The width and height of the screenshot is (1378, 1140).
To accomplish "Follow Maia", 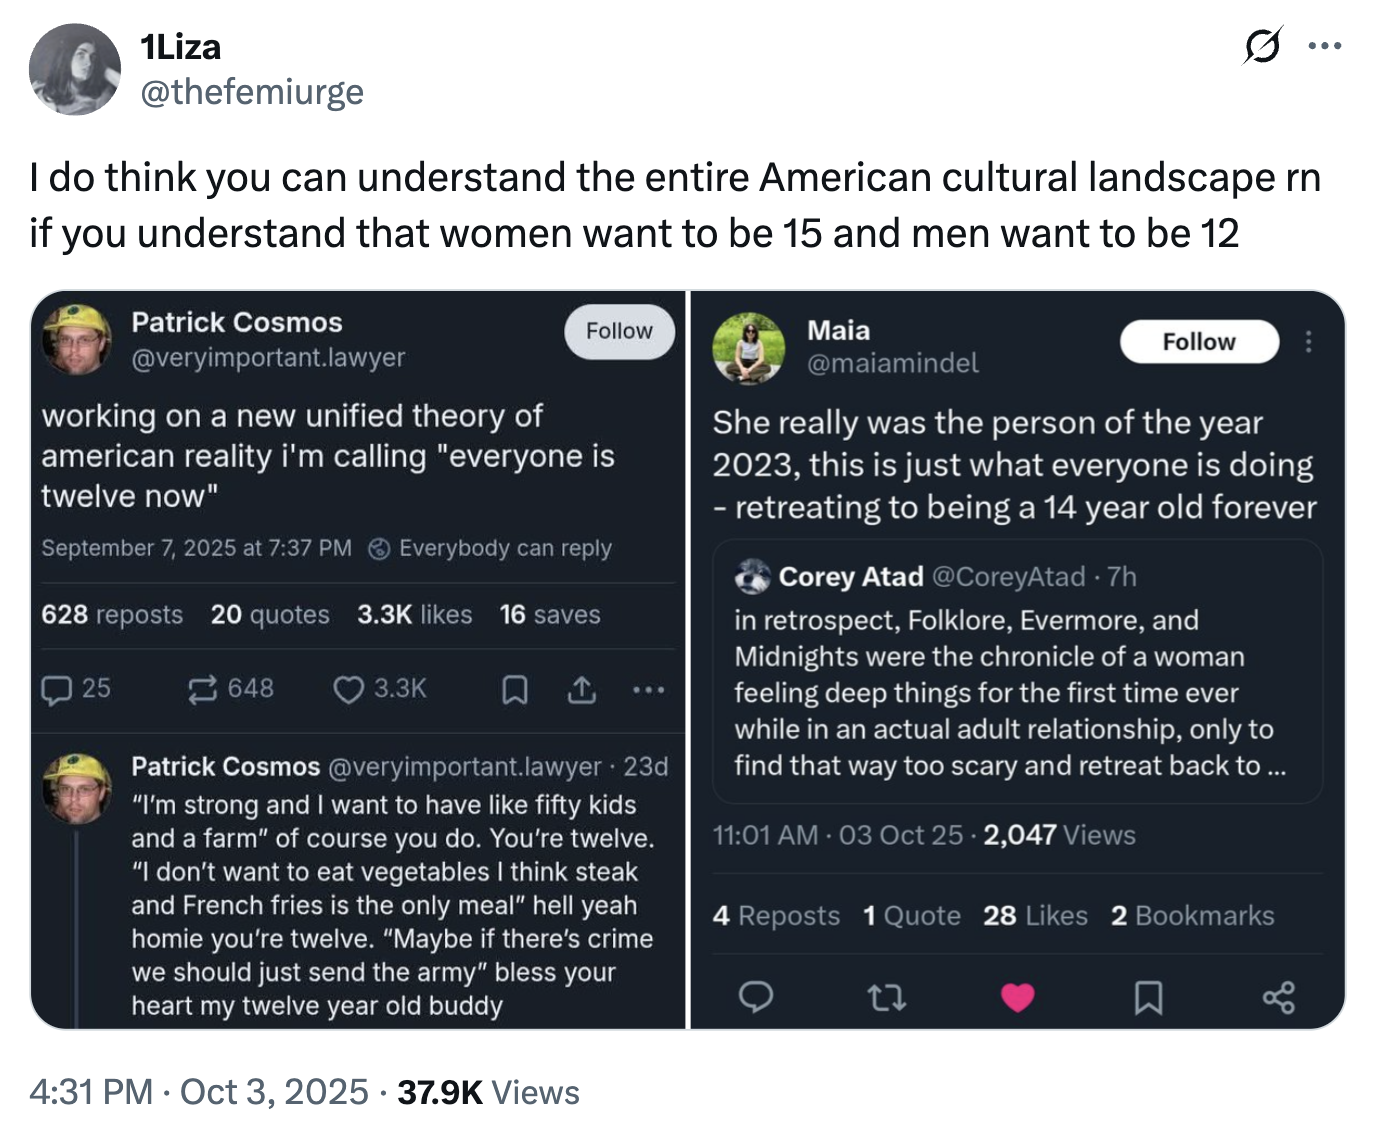I will click(1198, 342).
